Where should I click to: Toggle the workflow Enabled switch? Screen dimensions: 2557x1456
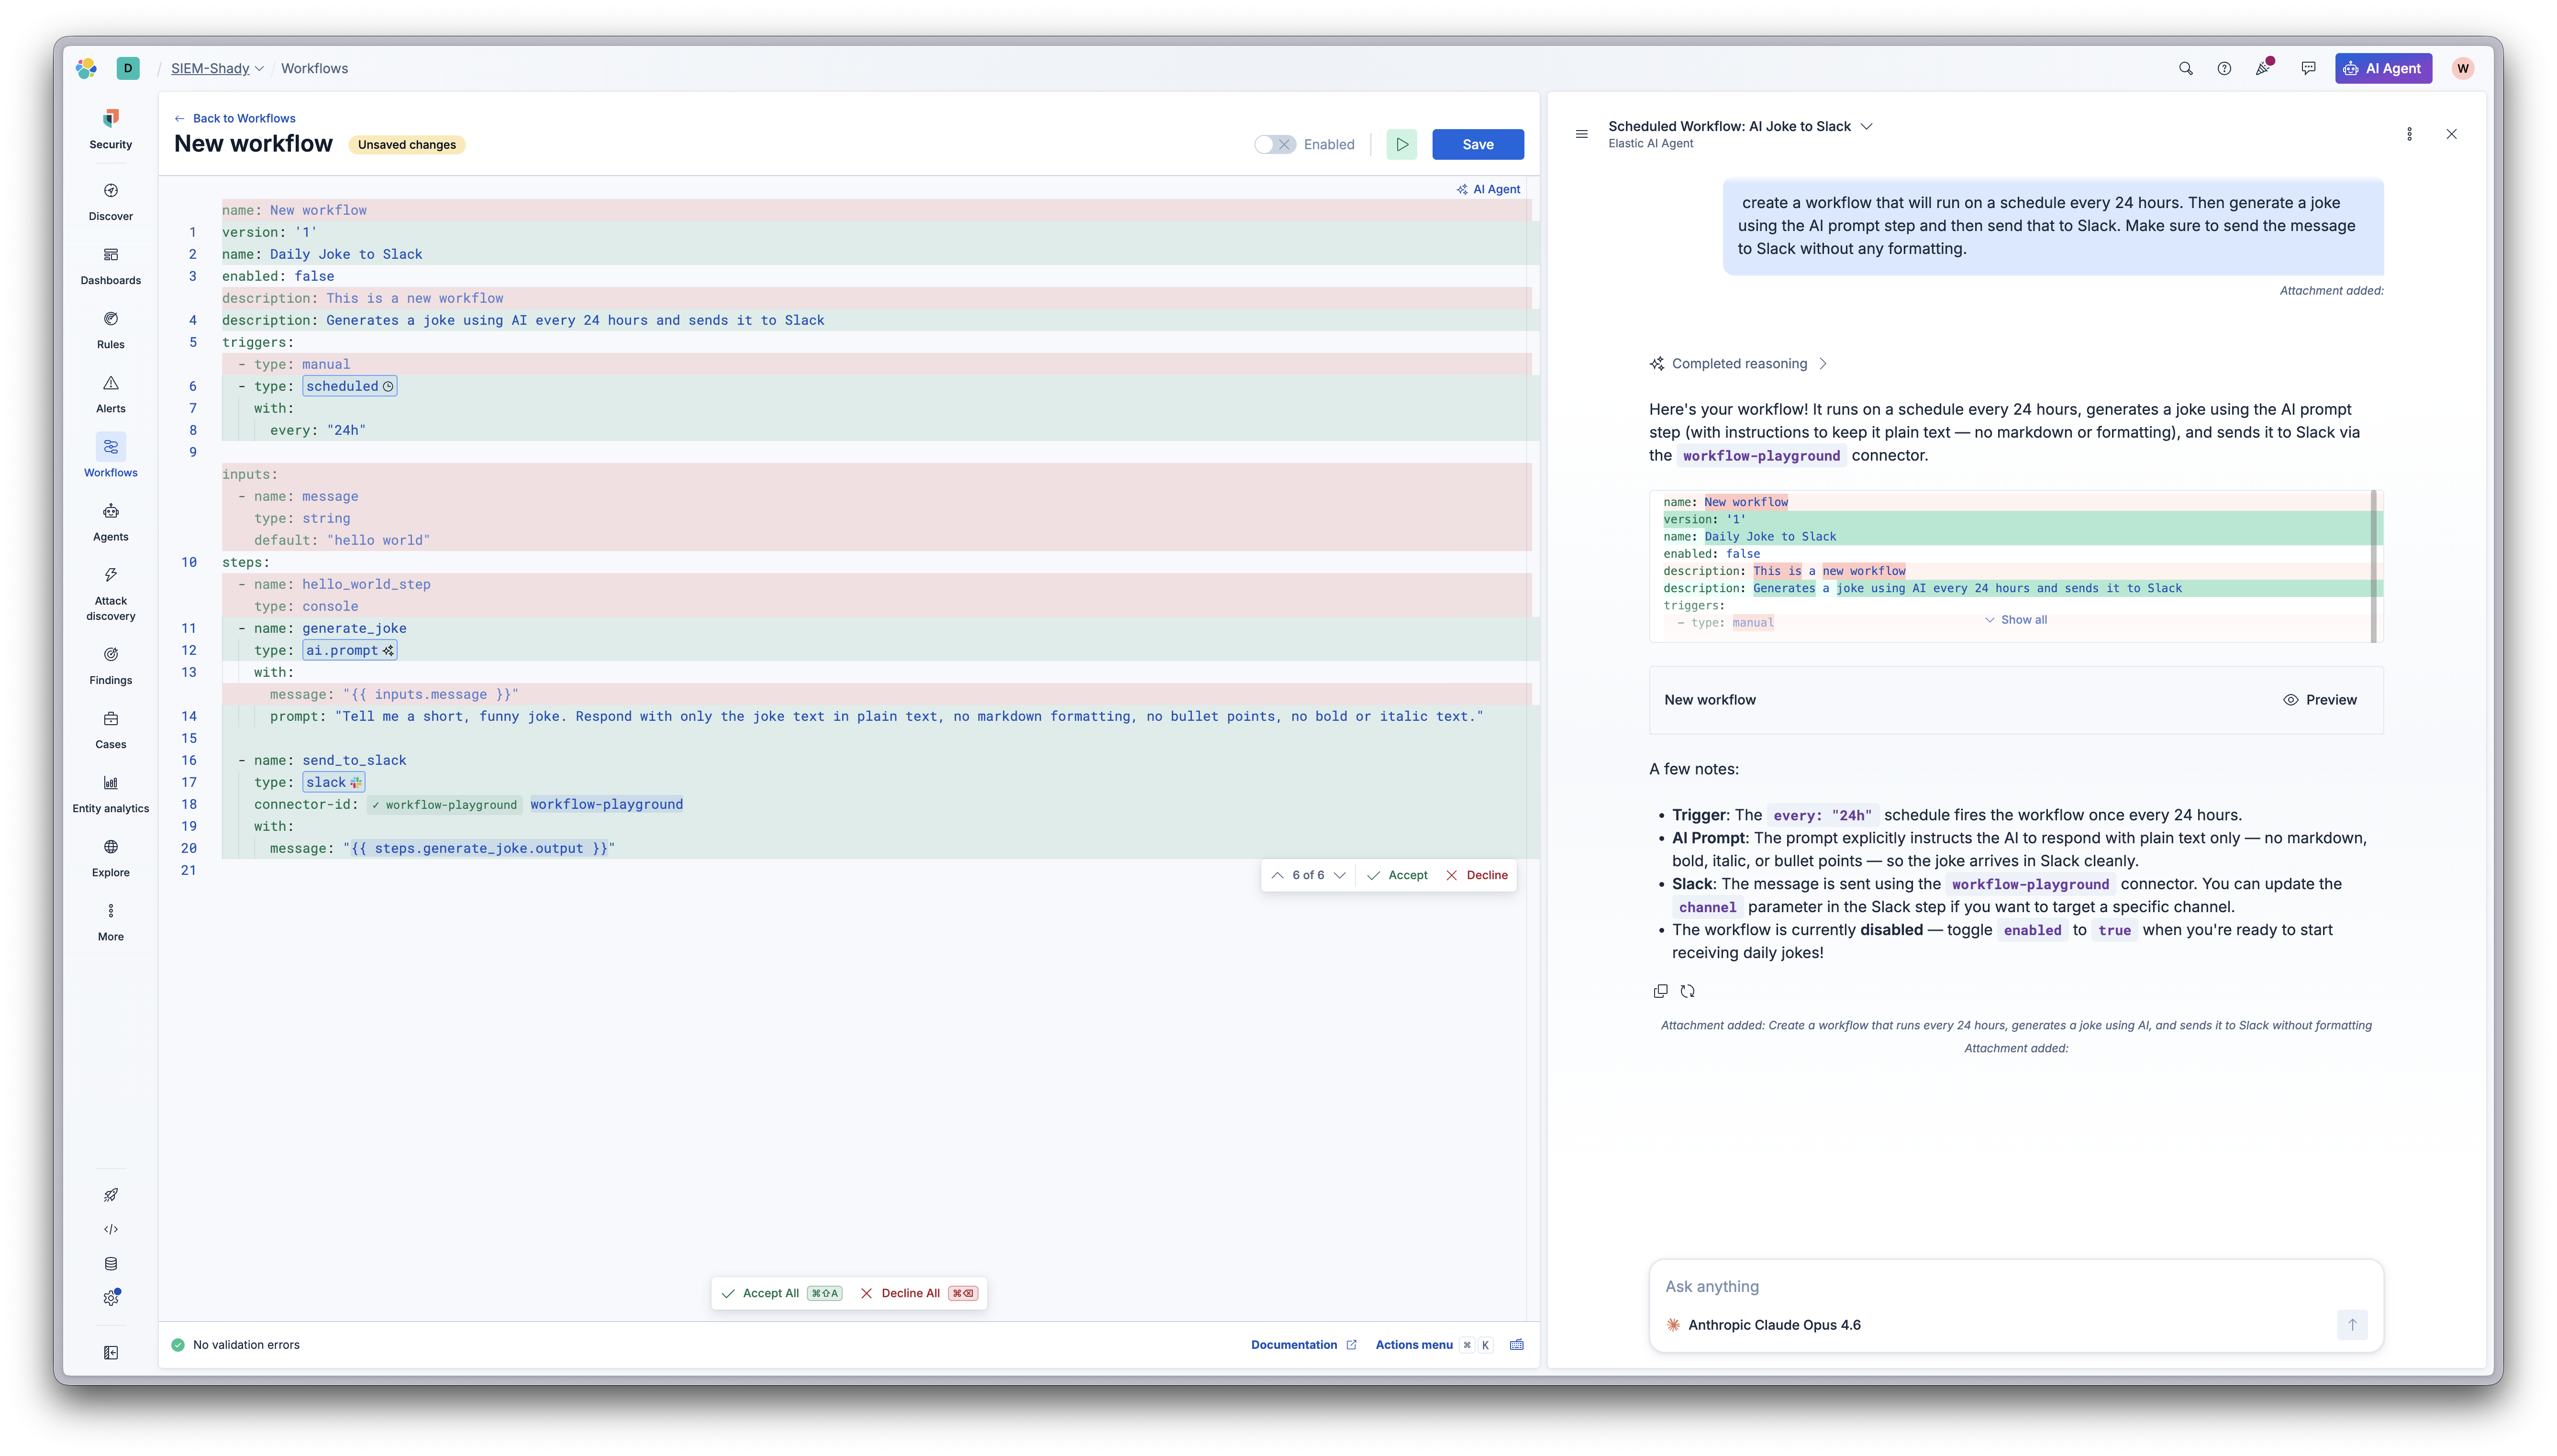pyautogui.click(x=1274, y=144)
